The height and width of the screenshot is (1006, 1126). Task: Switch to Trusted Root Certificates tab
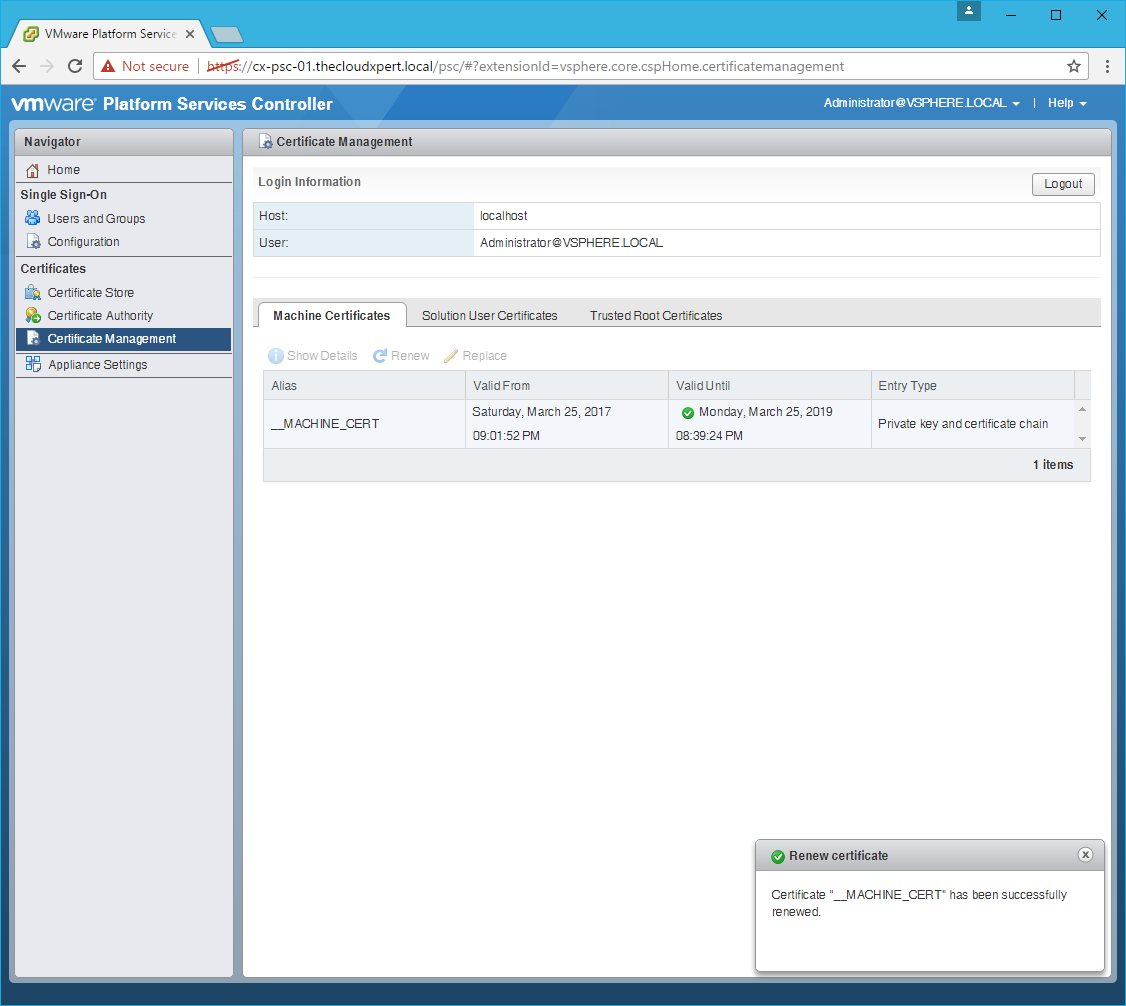(x=655, y=315)
